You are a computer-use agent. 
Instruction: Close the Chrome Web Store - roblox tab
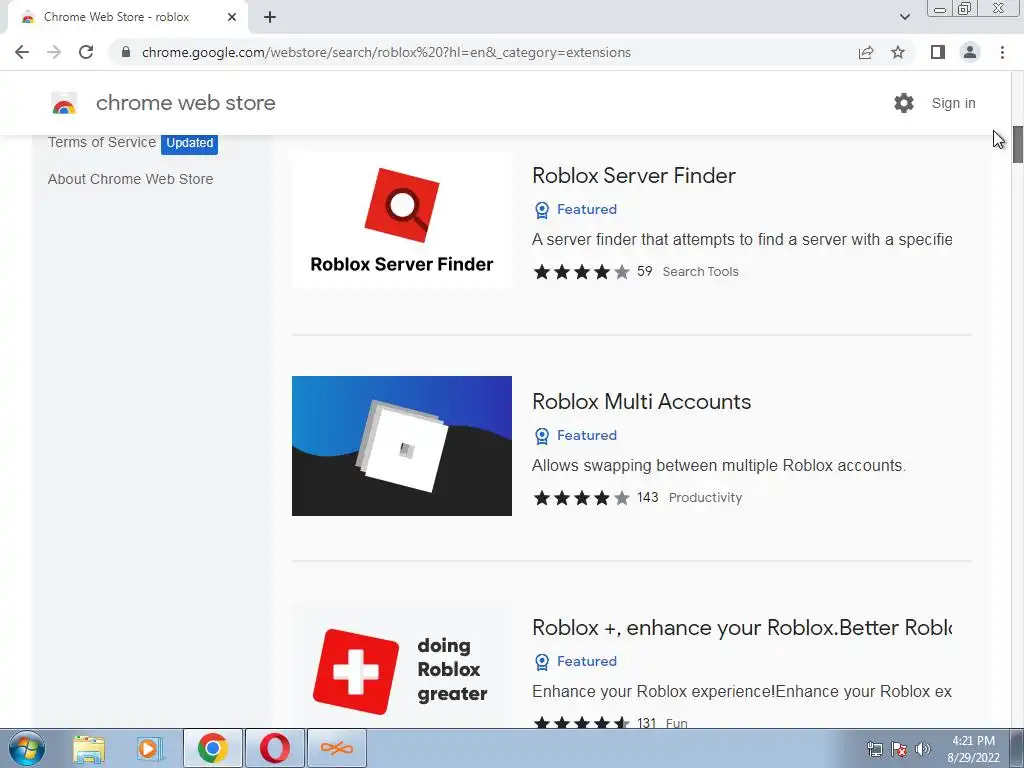(232, 18)
